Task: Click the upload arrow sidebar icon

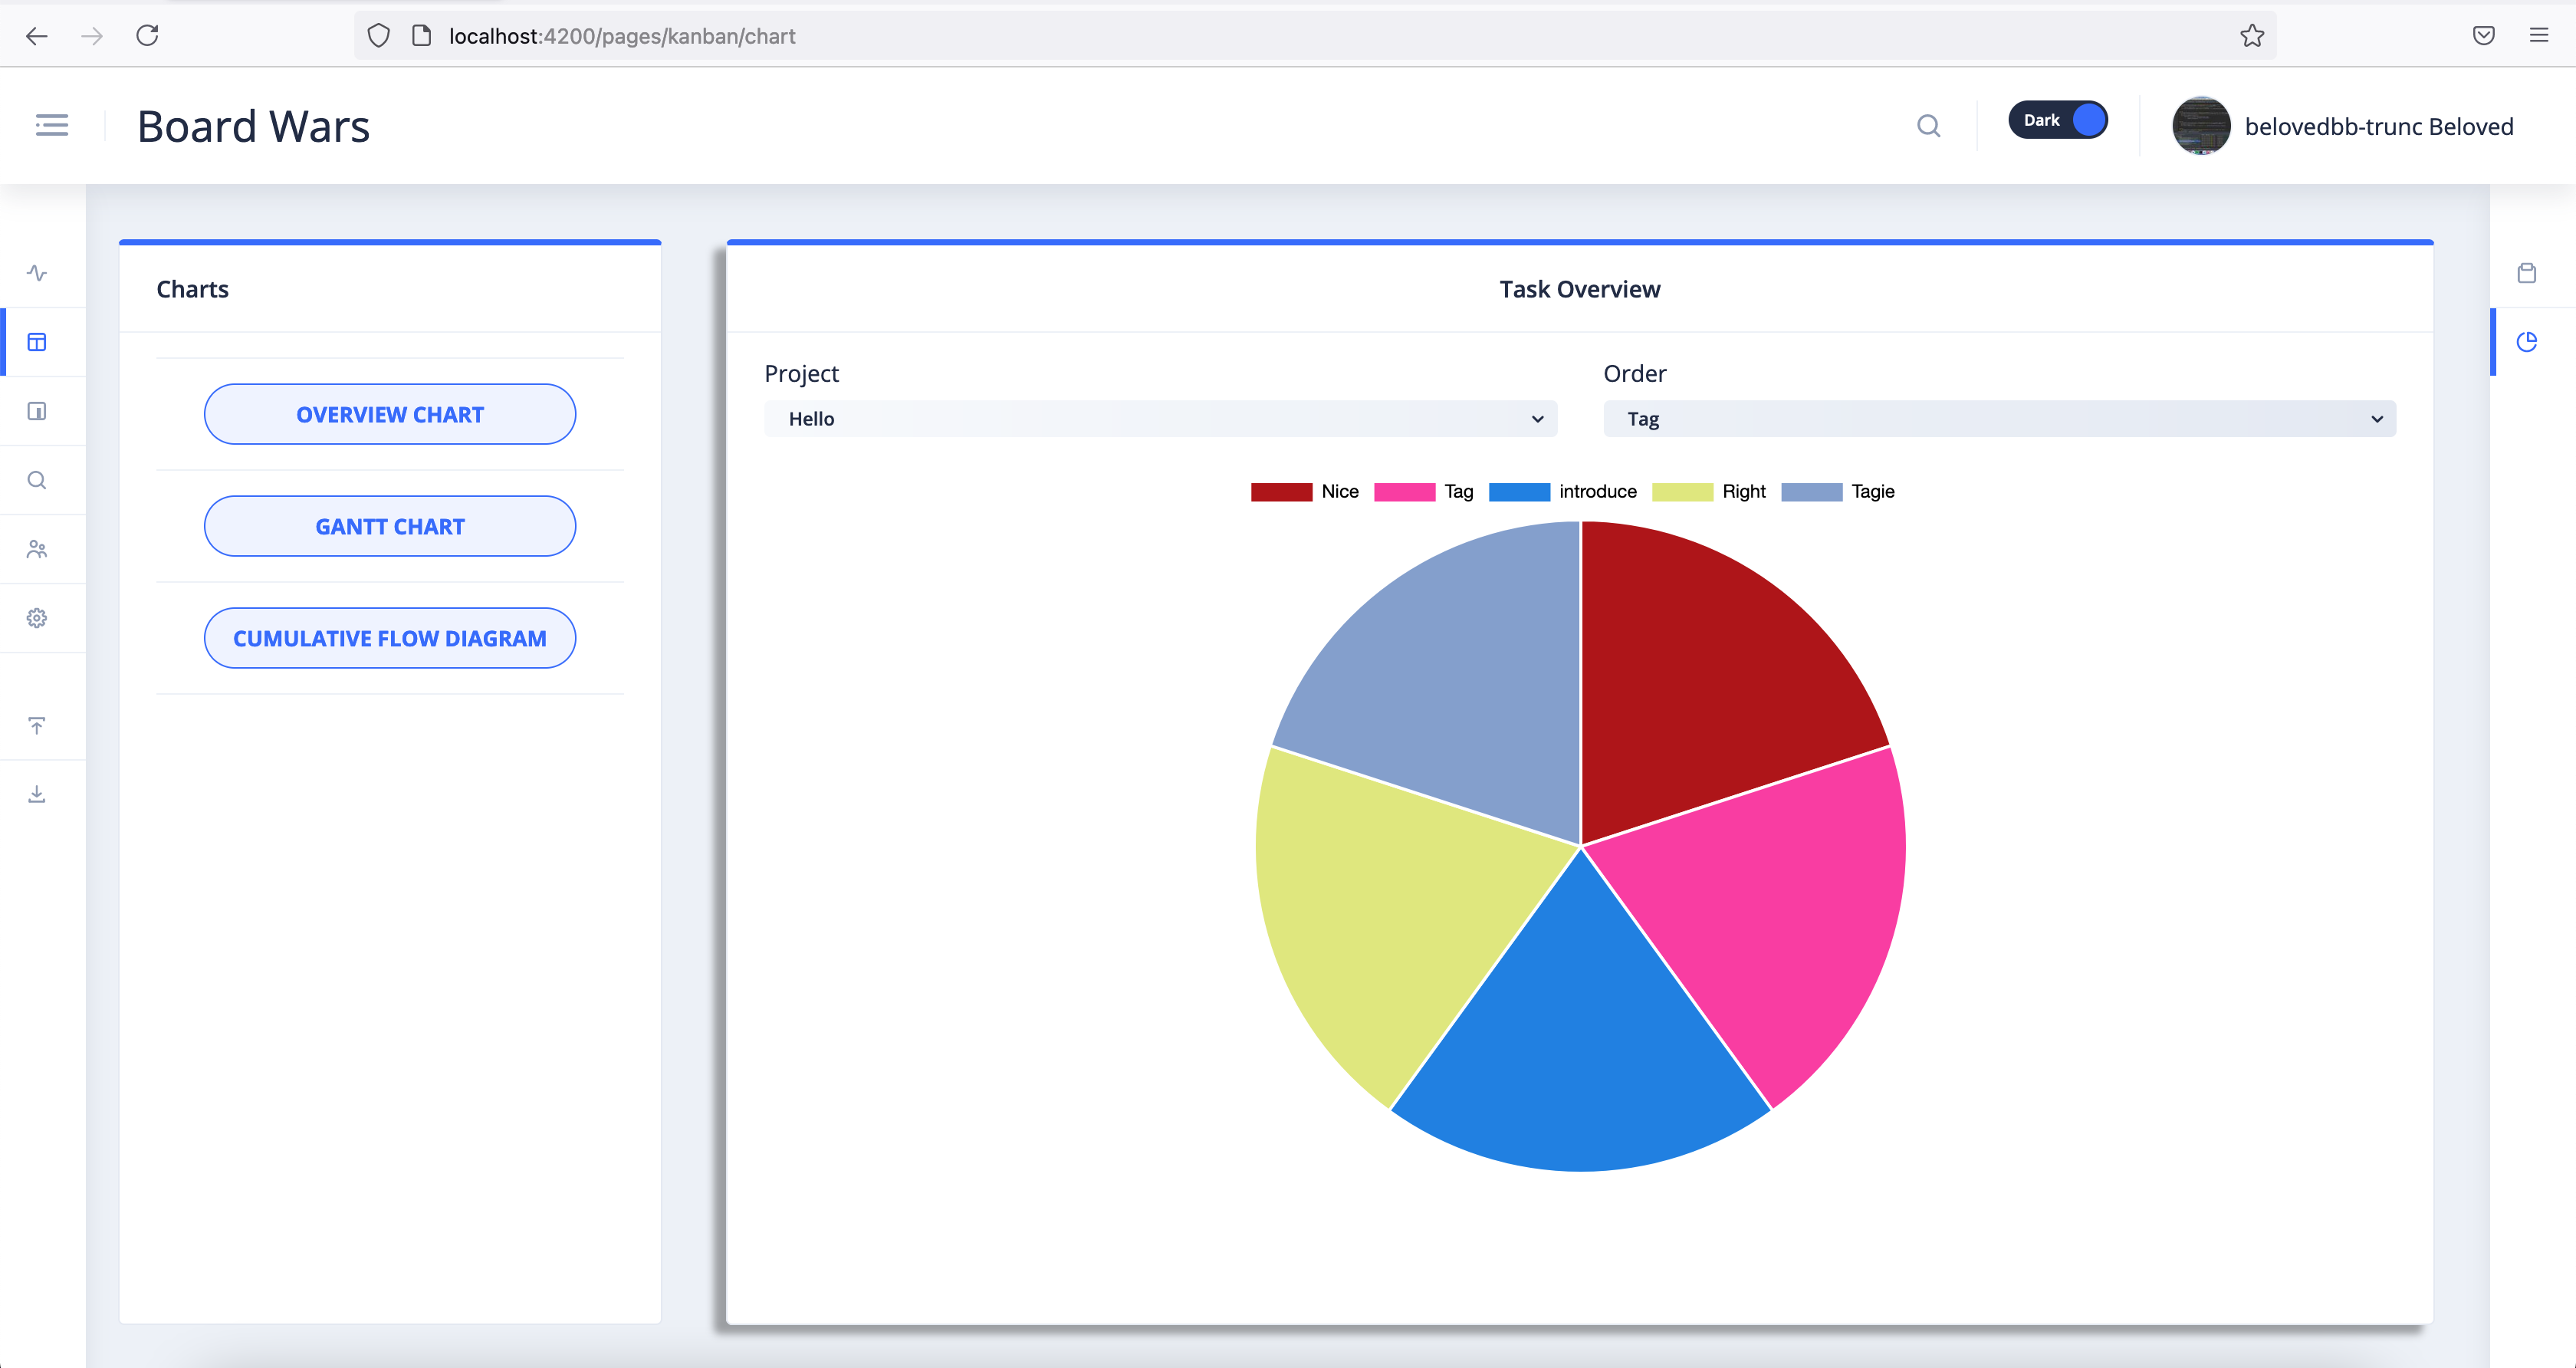Action: 37,726
